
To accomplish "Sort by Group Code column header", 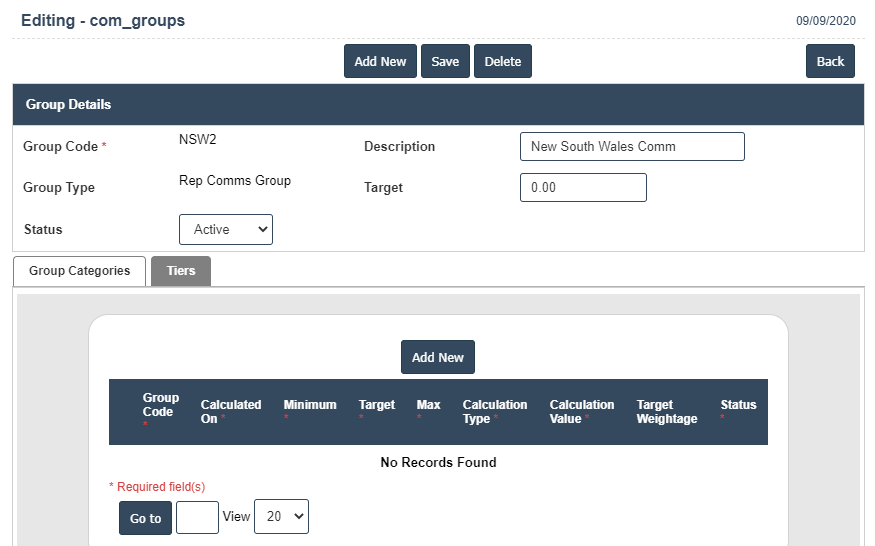I will point(160,405).
